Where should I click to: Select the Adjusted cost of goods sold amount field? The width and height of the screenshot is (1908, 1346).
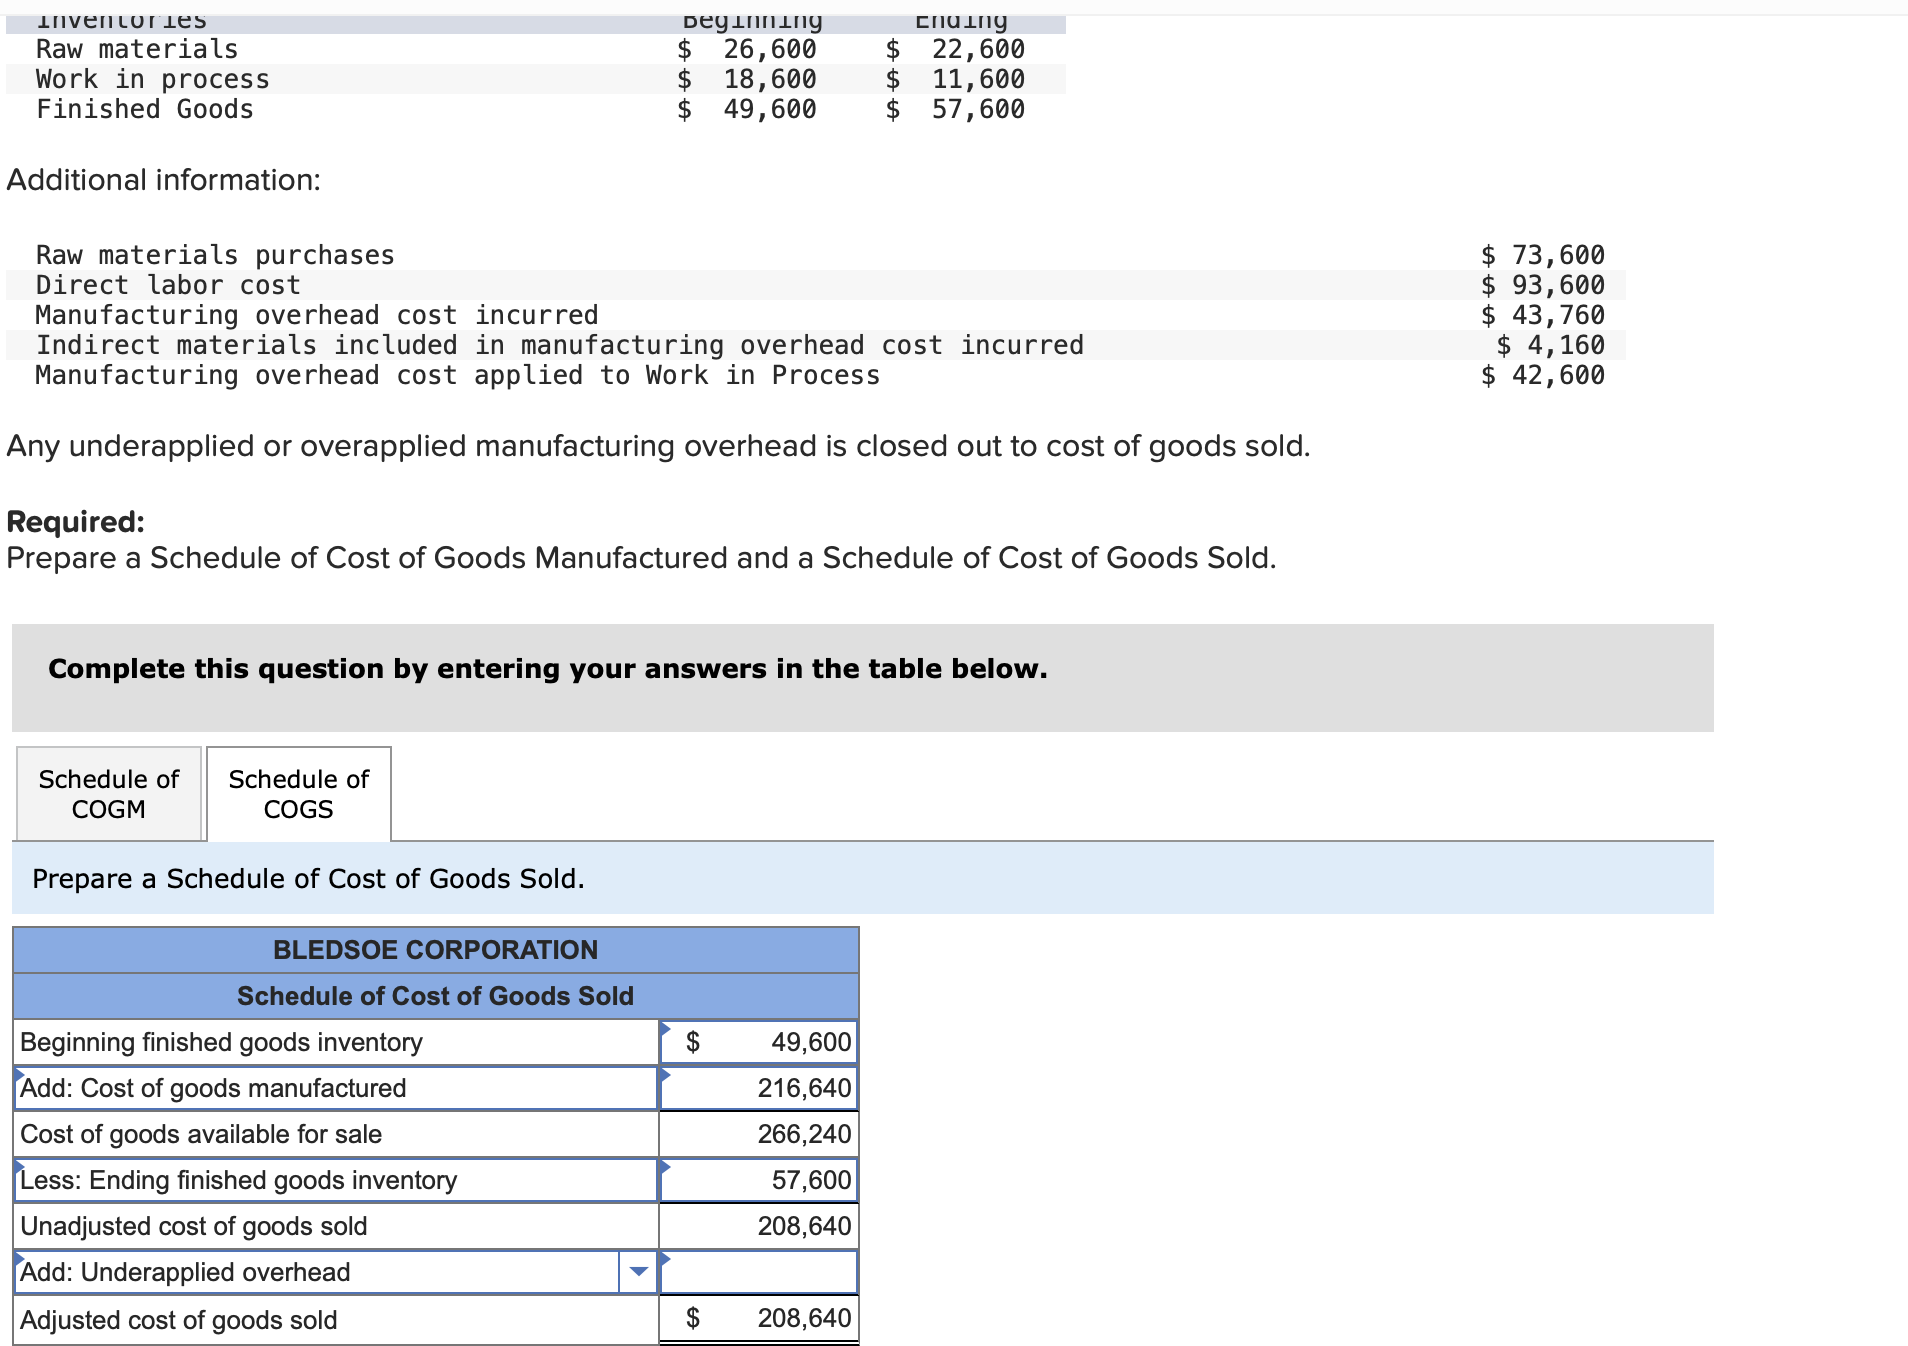pyautogui.click(x=760, y=1318)
